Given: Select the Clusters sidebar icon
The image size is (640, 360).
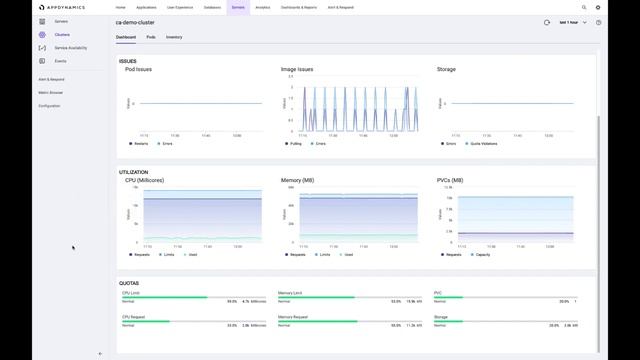Looking at the screenshot, I should [42, 35].
